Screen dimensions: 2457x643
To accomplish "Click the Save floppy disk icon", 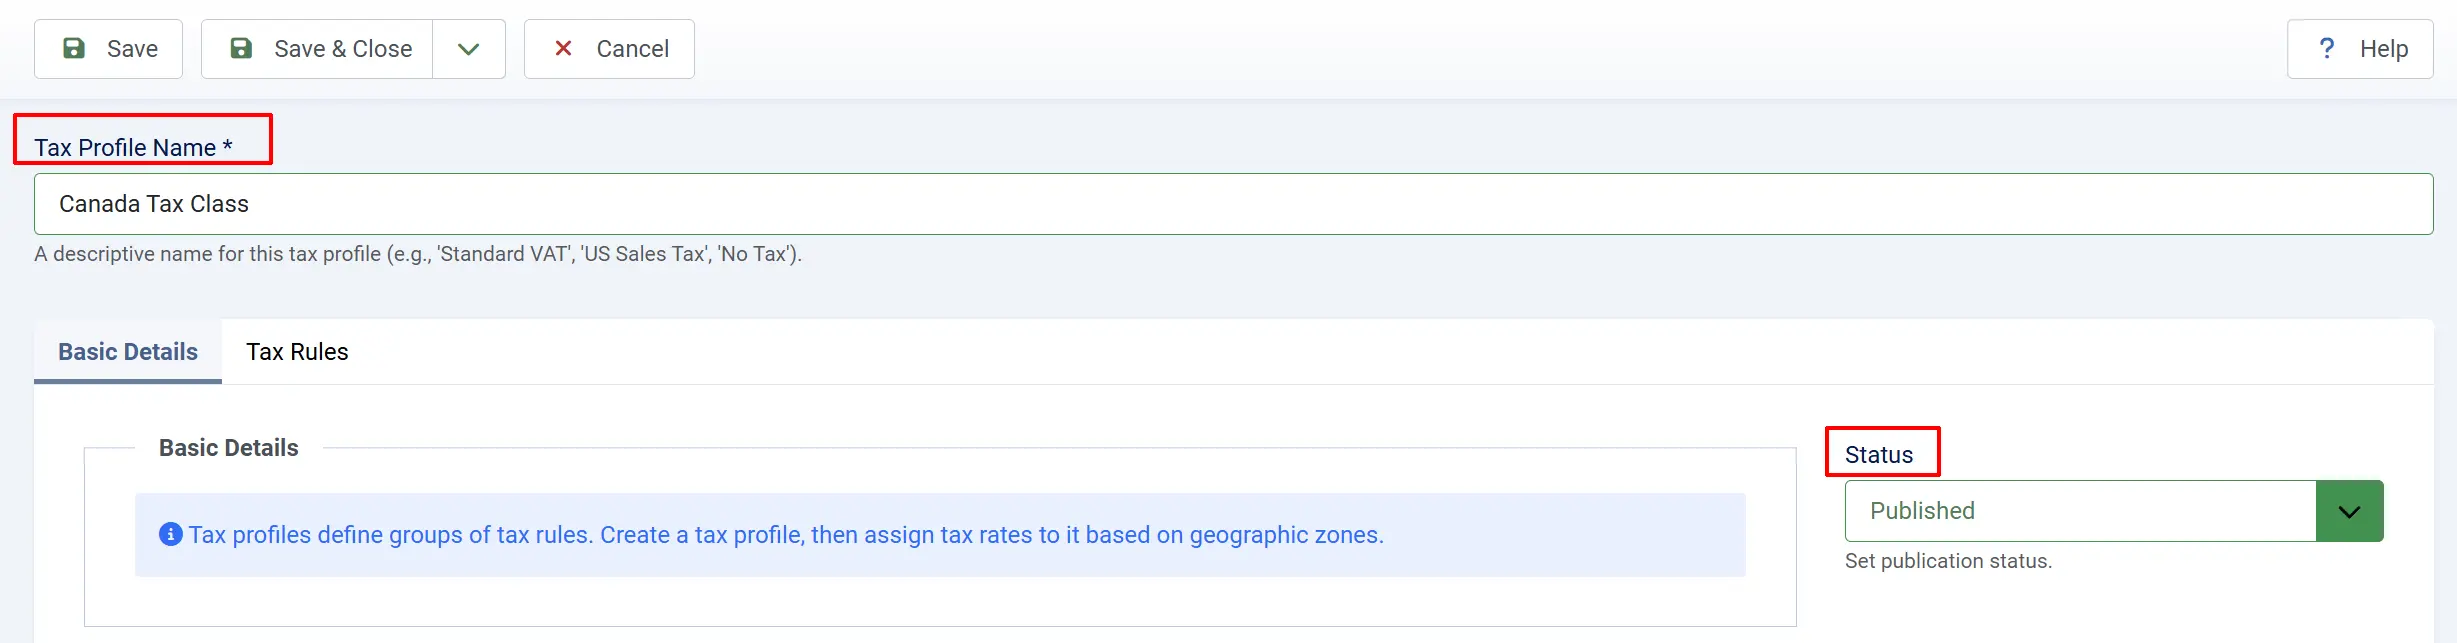I will [74, 48].
